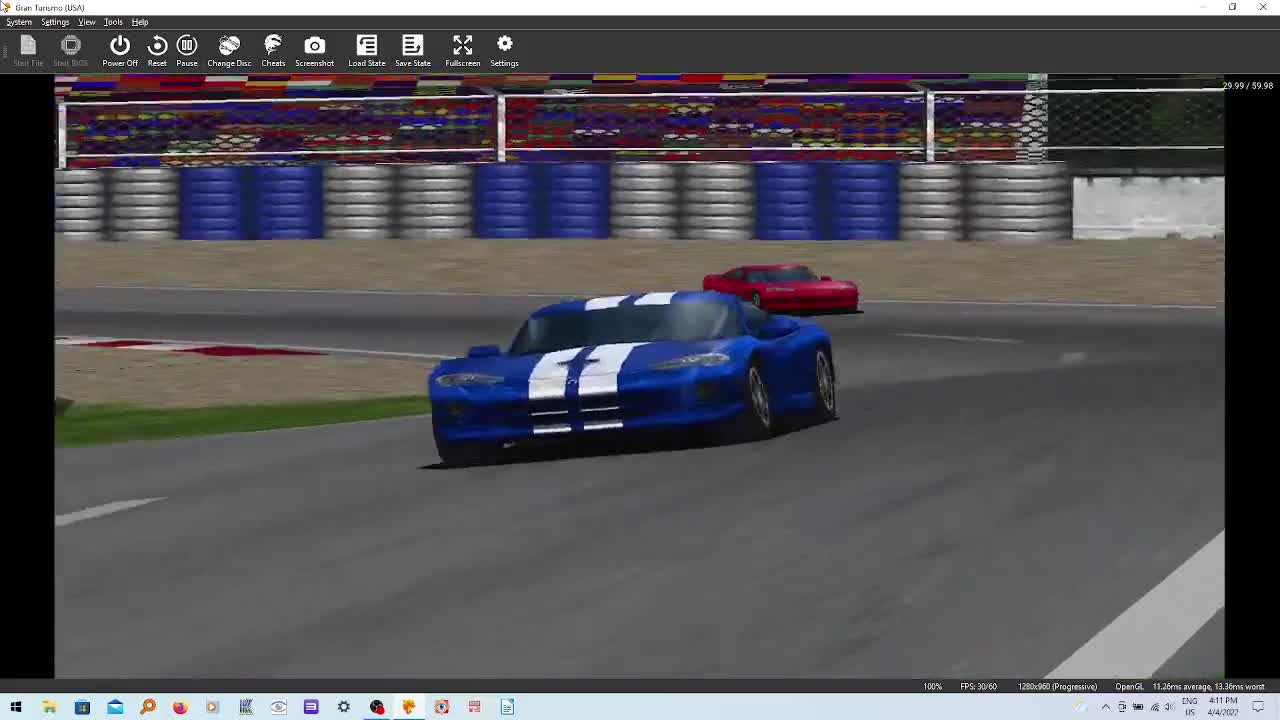Screen dimensions: 1280x720
Task: Open Microsoft Store from the taskbar
Action: point(82,707)
